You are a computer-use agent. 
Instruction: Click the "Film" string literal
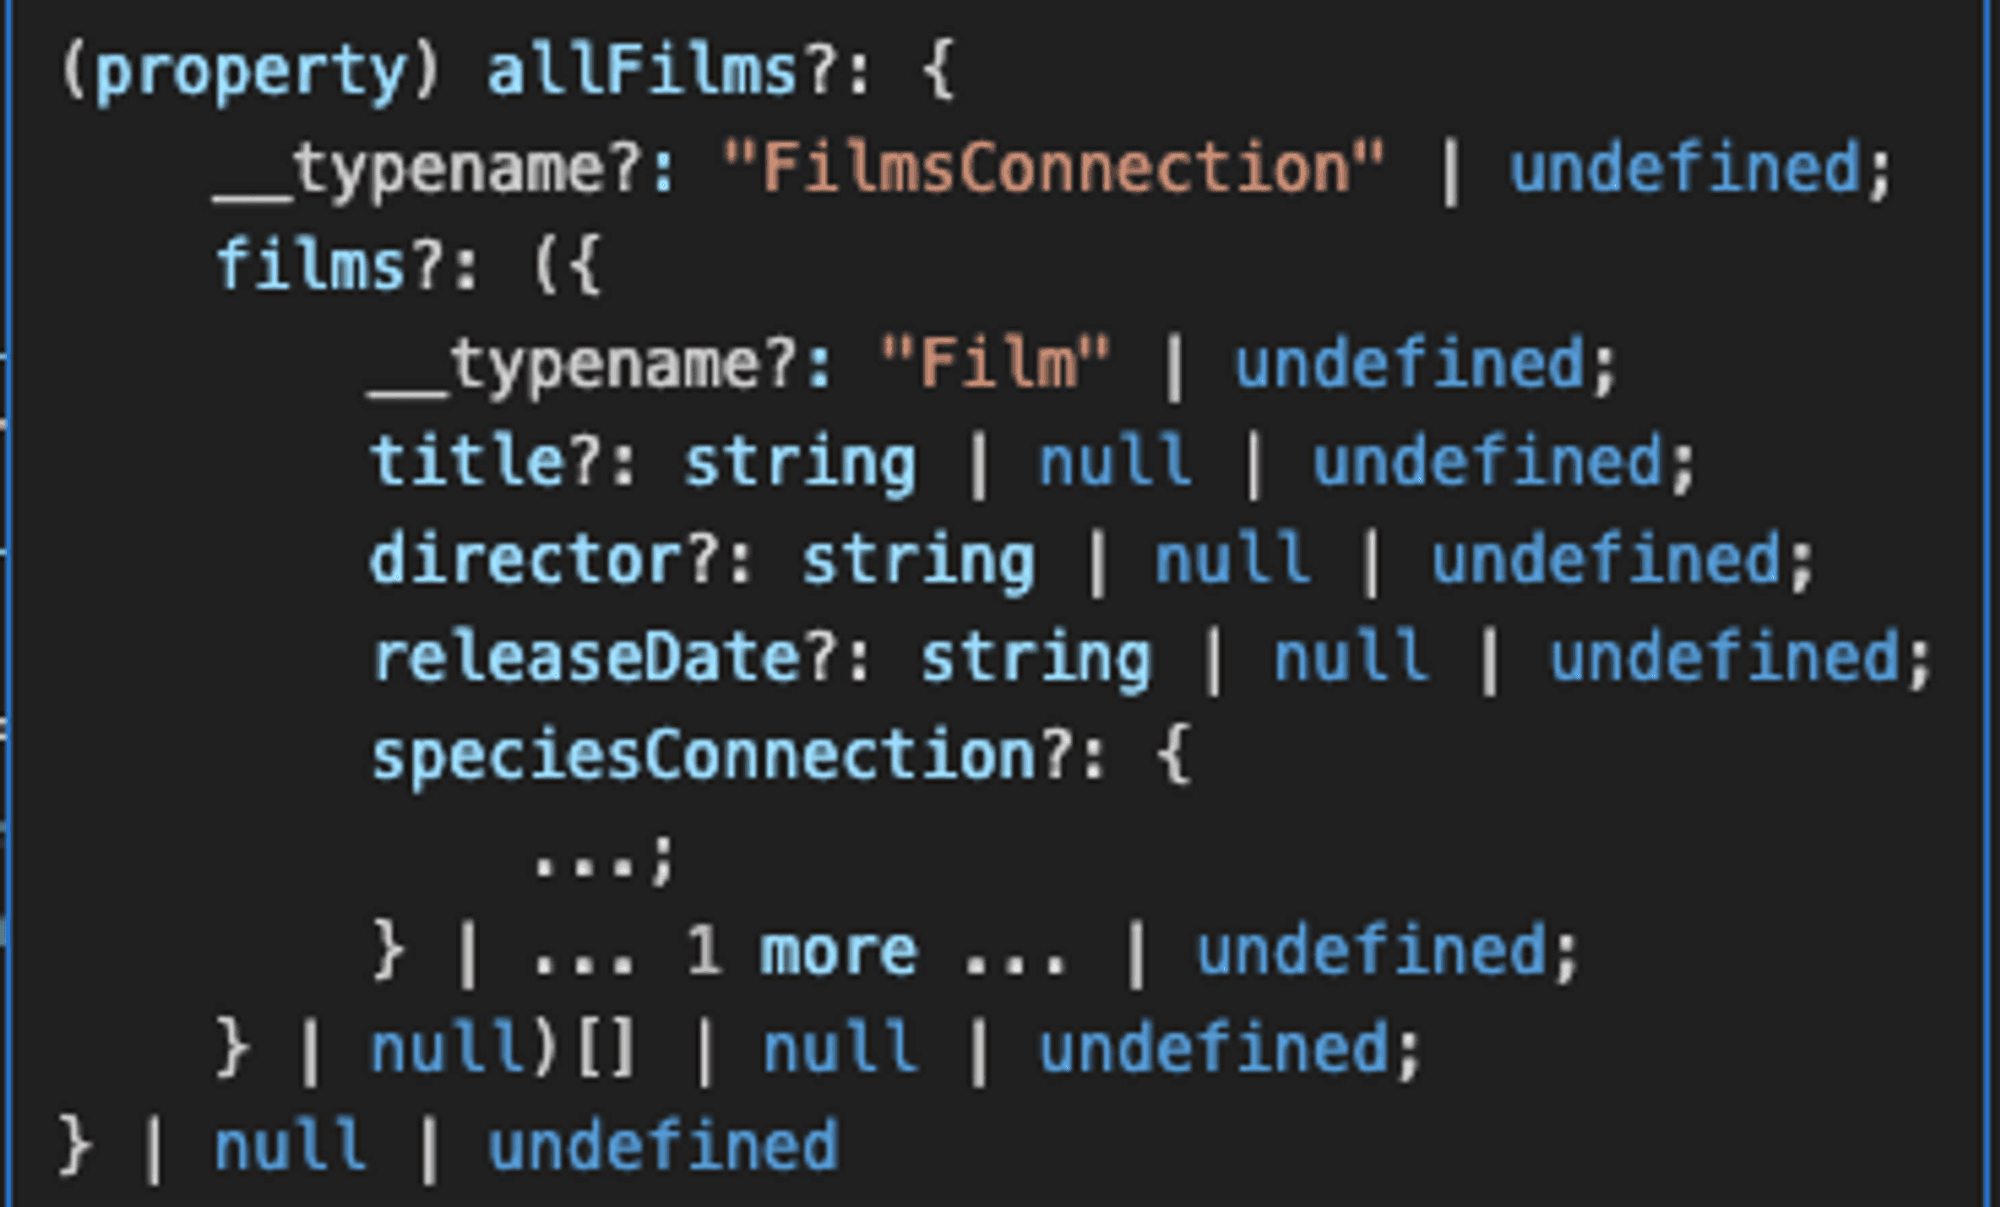[x=995, y=363]
